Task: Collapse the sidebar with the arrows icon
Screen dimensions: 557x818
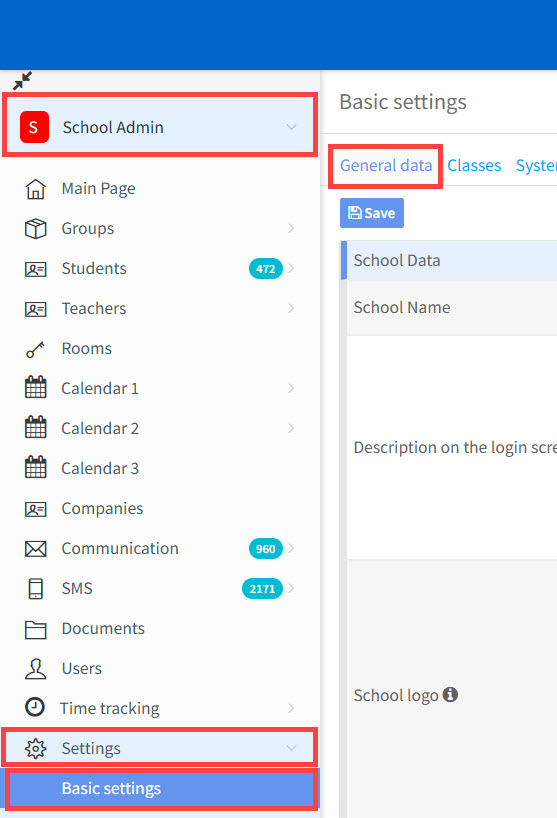Action: coord(22,81)
